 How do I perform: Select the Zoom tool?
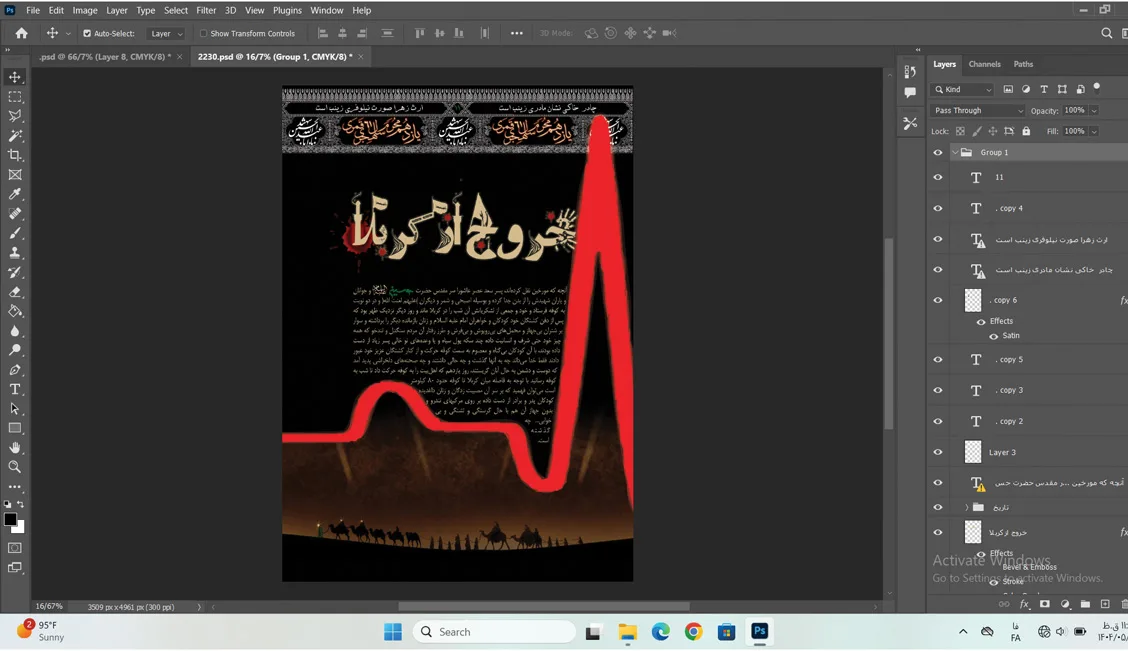(x=14, y=467)
